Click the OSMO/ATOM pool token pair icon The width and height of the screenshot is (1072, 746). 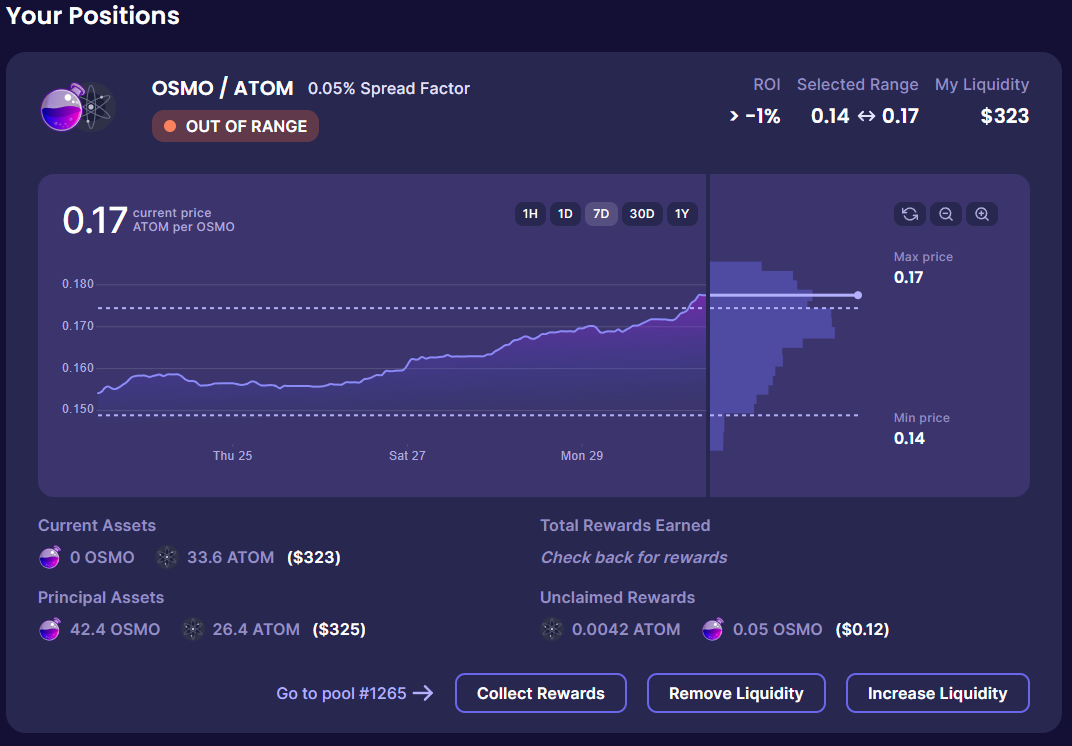pos(78,108)
